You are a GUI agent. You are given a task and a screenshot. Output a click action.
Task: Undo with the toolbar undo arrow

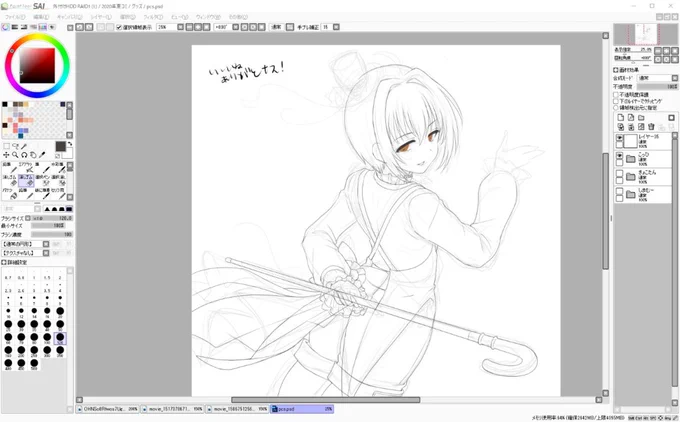[x=80, y=27]
